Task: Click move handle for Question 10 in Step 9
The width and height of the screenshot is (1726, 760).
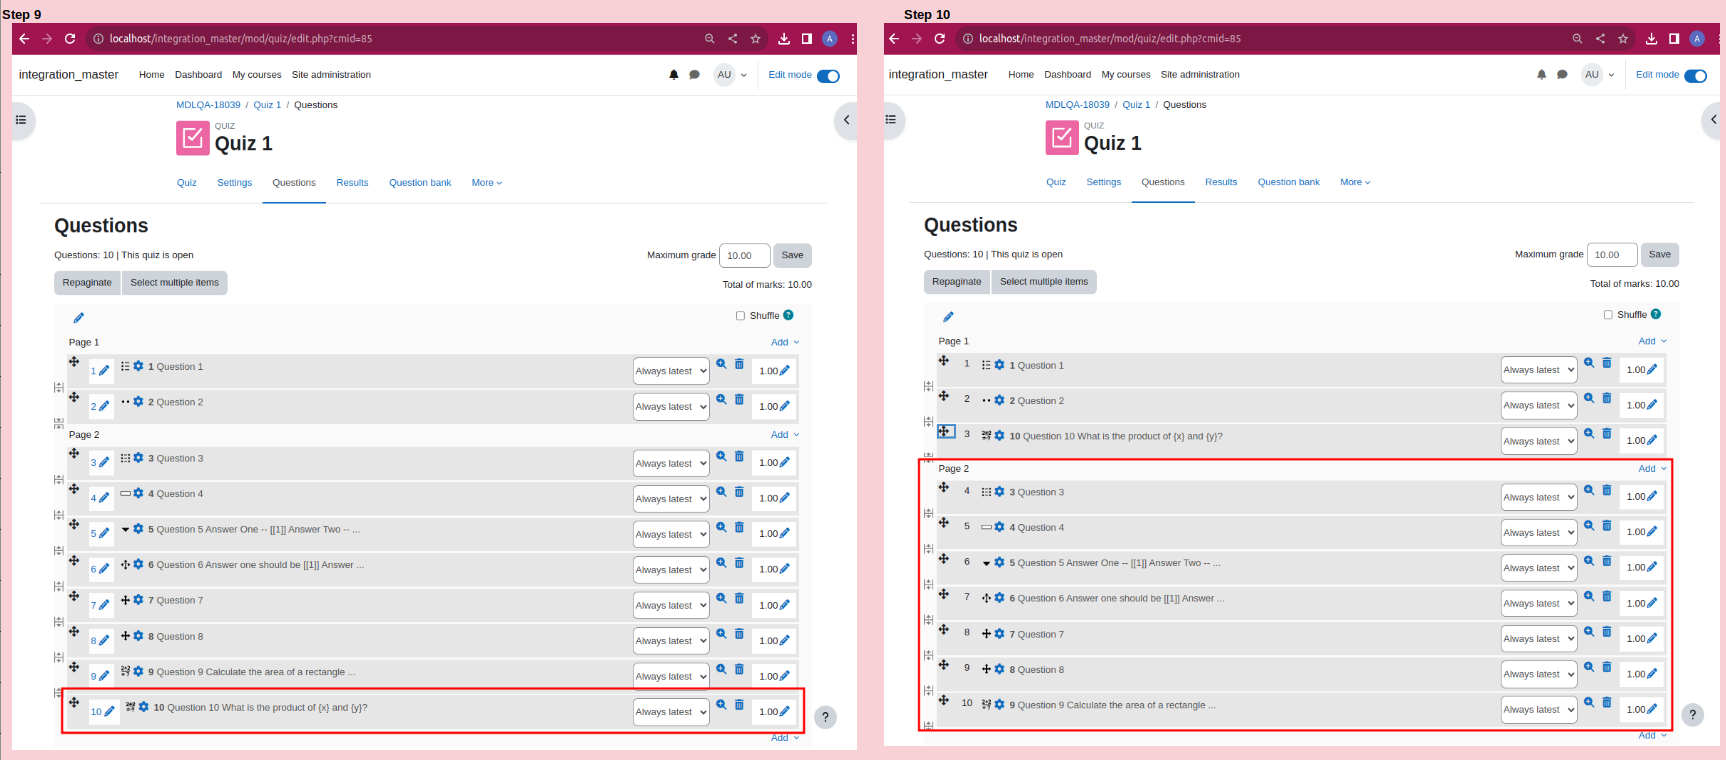Action: (74, 702)
